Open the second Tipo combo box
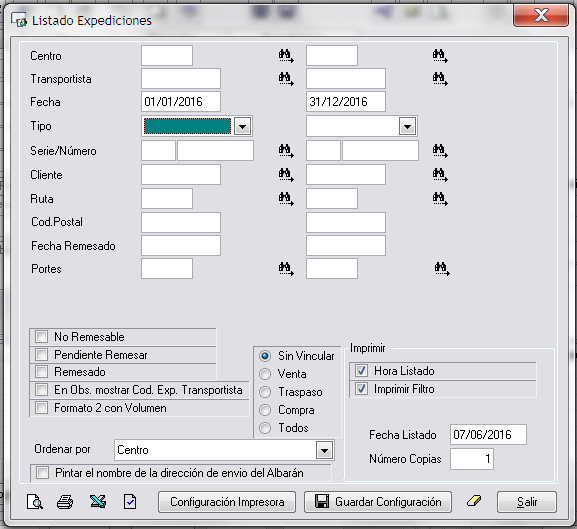The width and height of the screenshot is (577, 529). coord(407,127)
